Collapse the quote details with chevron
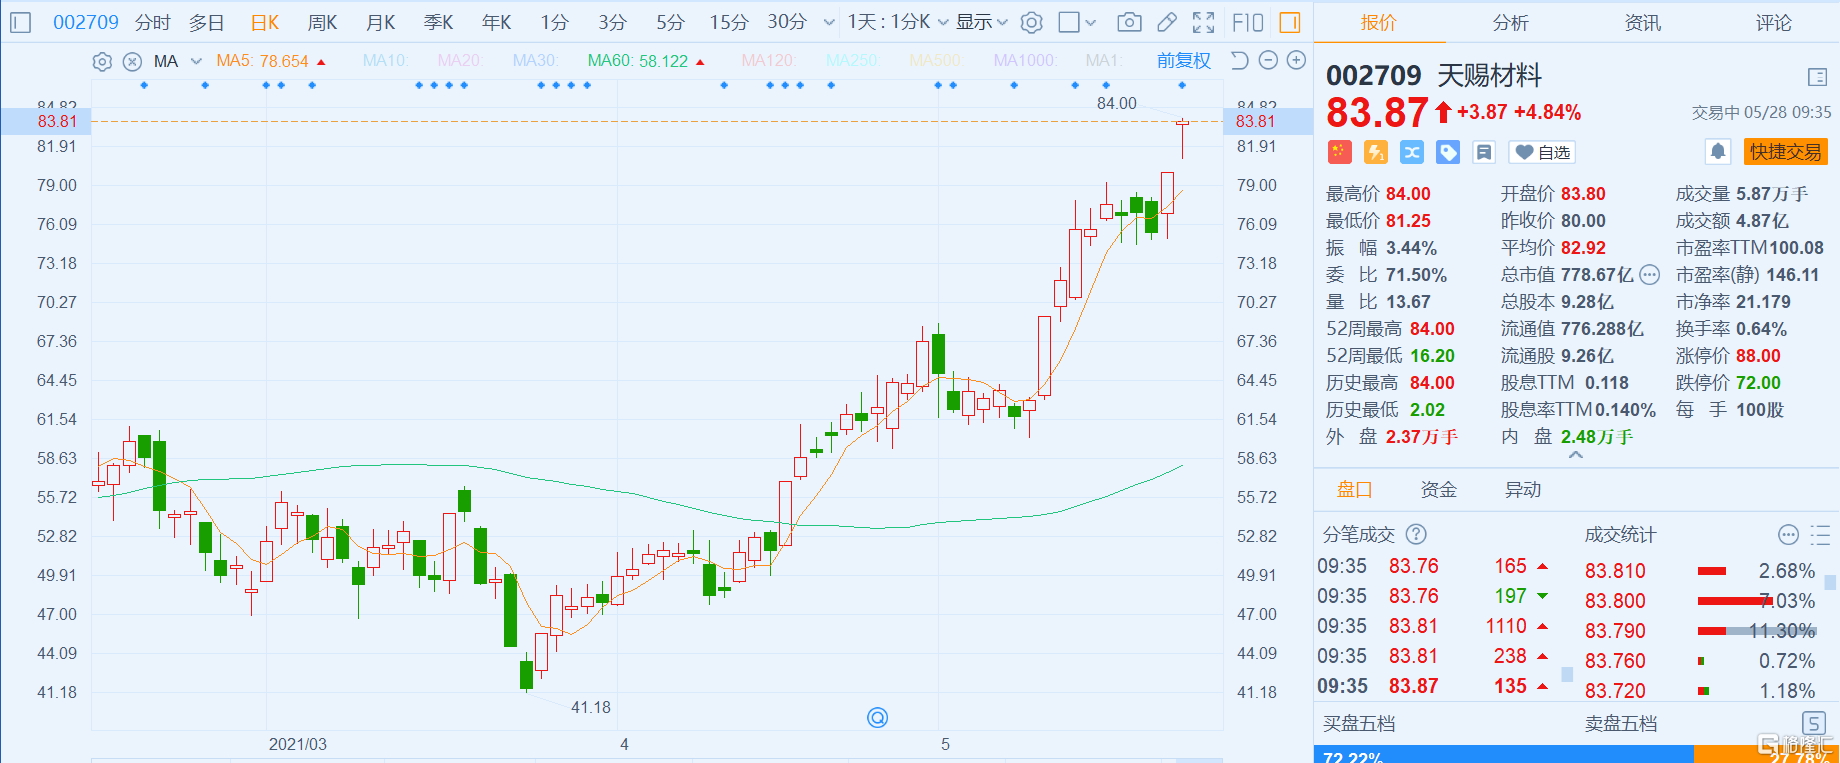Screen dimensions: 1840x763 (1576, 456)
